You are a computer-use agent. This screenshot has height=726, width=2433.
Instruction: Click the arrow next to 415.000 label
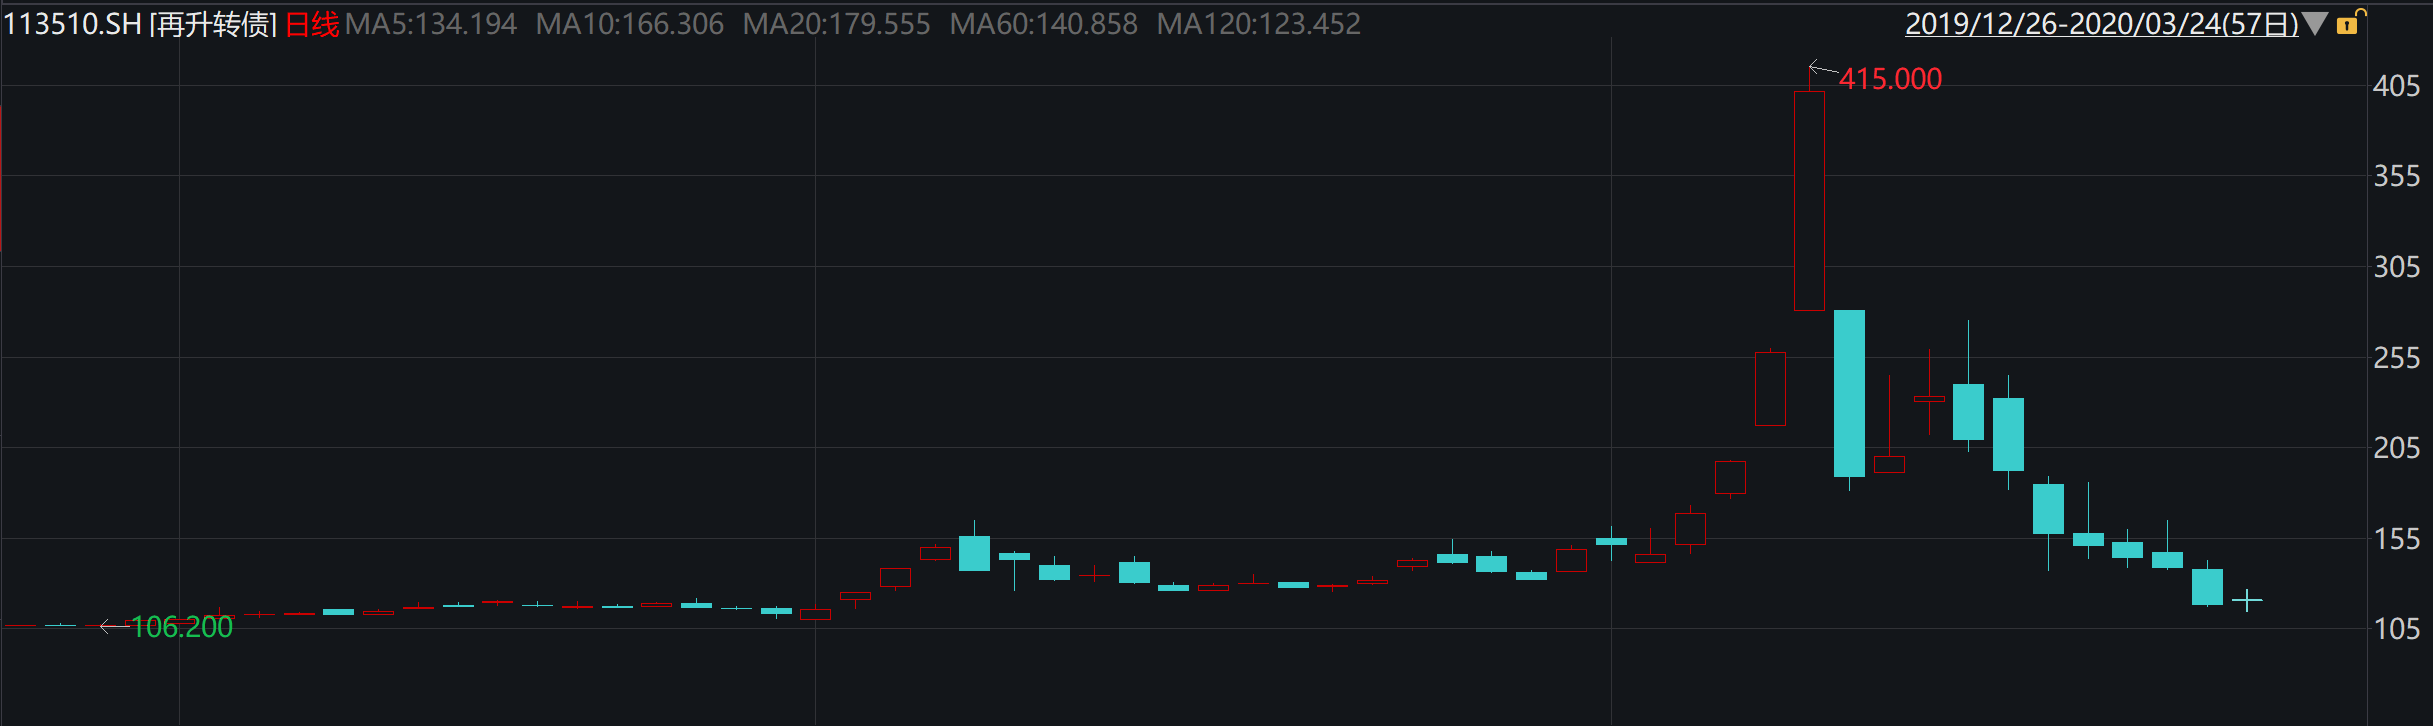(1823, 69)
